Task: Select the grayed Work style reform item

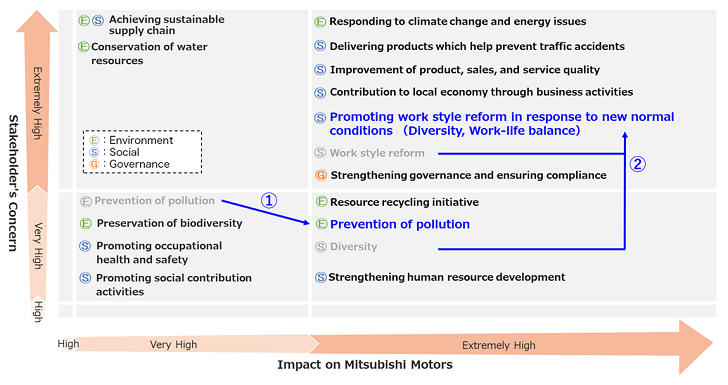Action: click(377, 153)
